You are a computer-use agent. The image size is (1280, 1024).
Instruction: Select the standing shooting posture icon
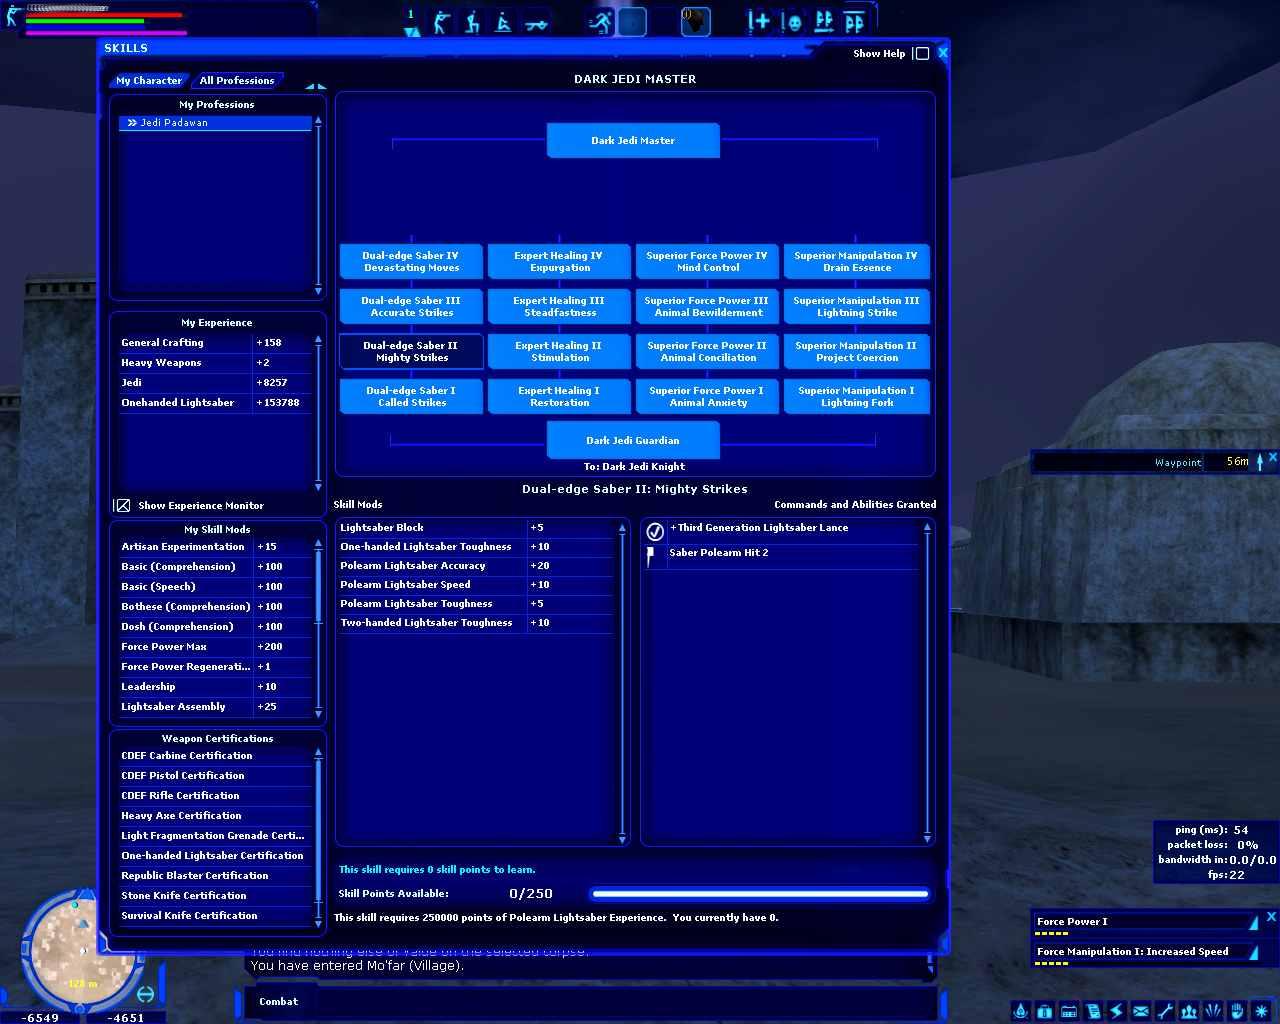pyautogui.click(x=441, y=21)
